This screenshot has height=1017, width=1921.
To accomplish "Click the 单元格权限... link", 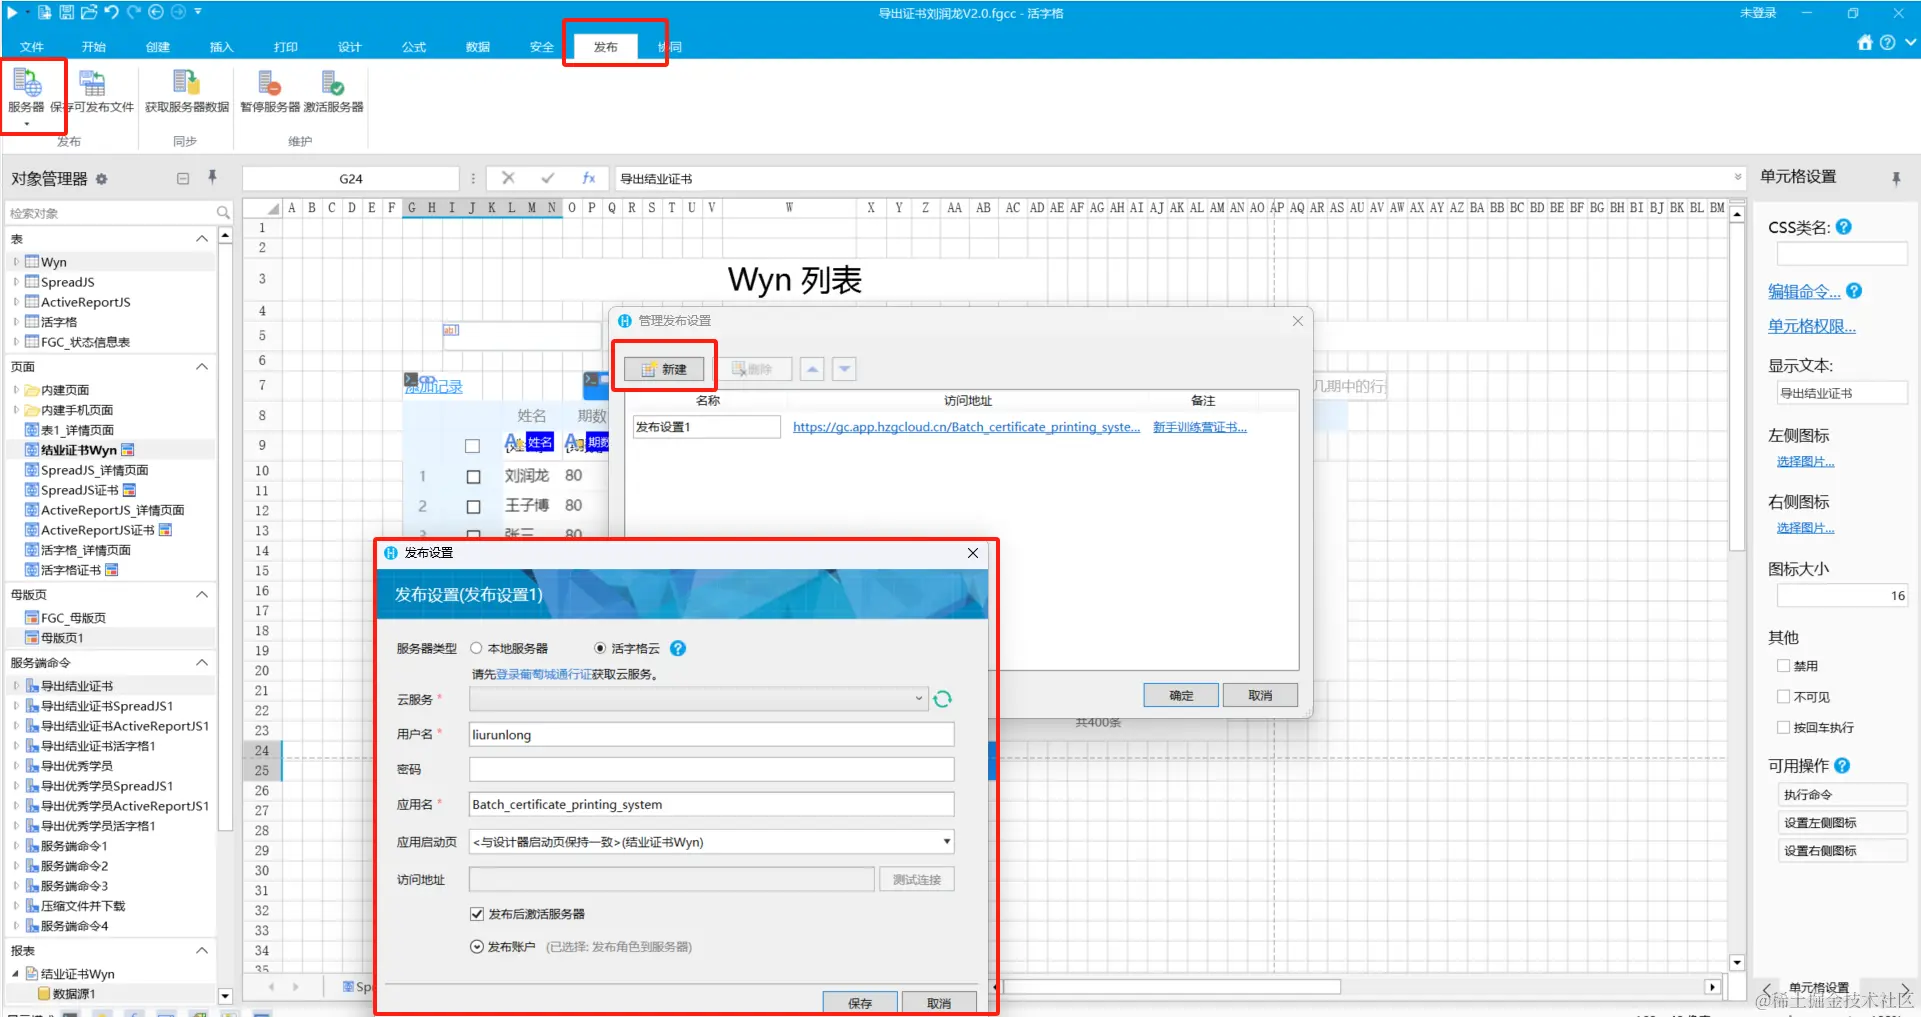I will pyautogui.click(x=1812, y=326).
